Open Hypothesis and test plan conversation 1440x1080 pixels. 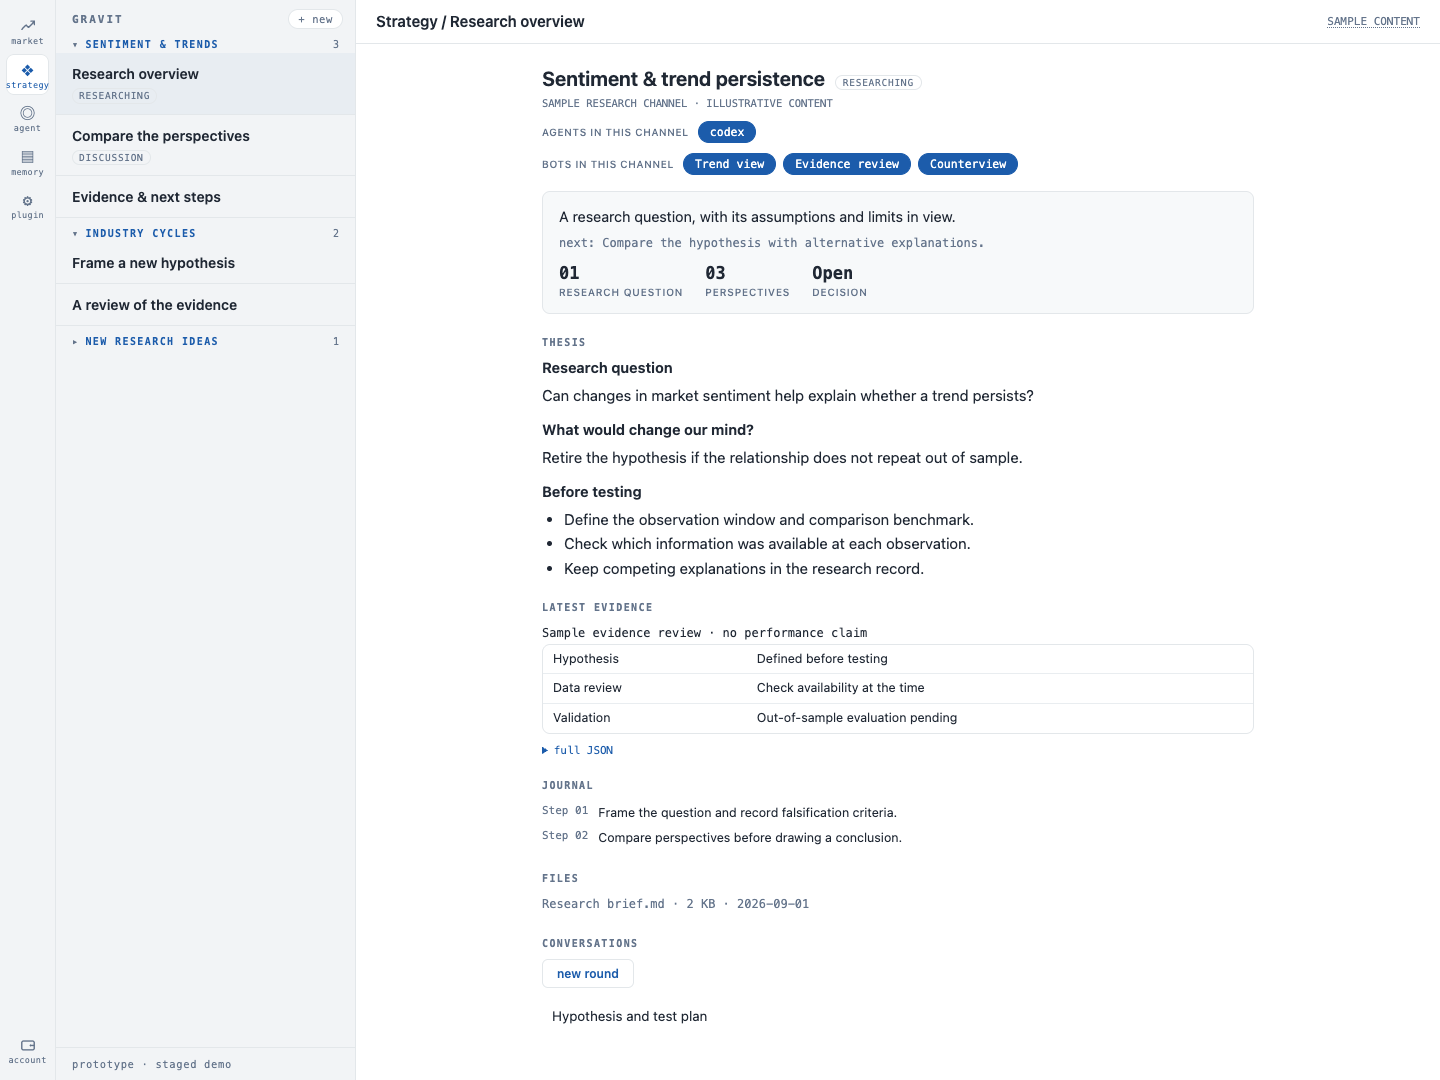[629, 1016]
